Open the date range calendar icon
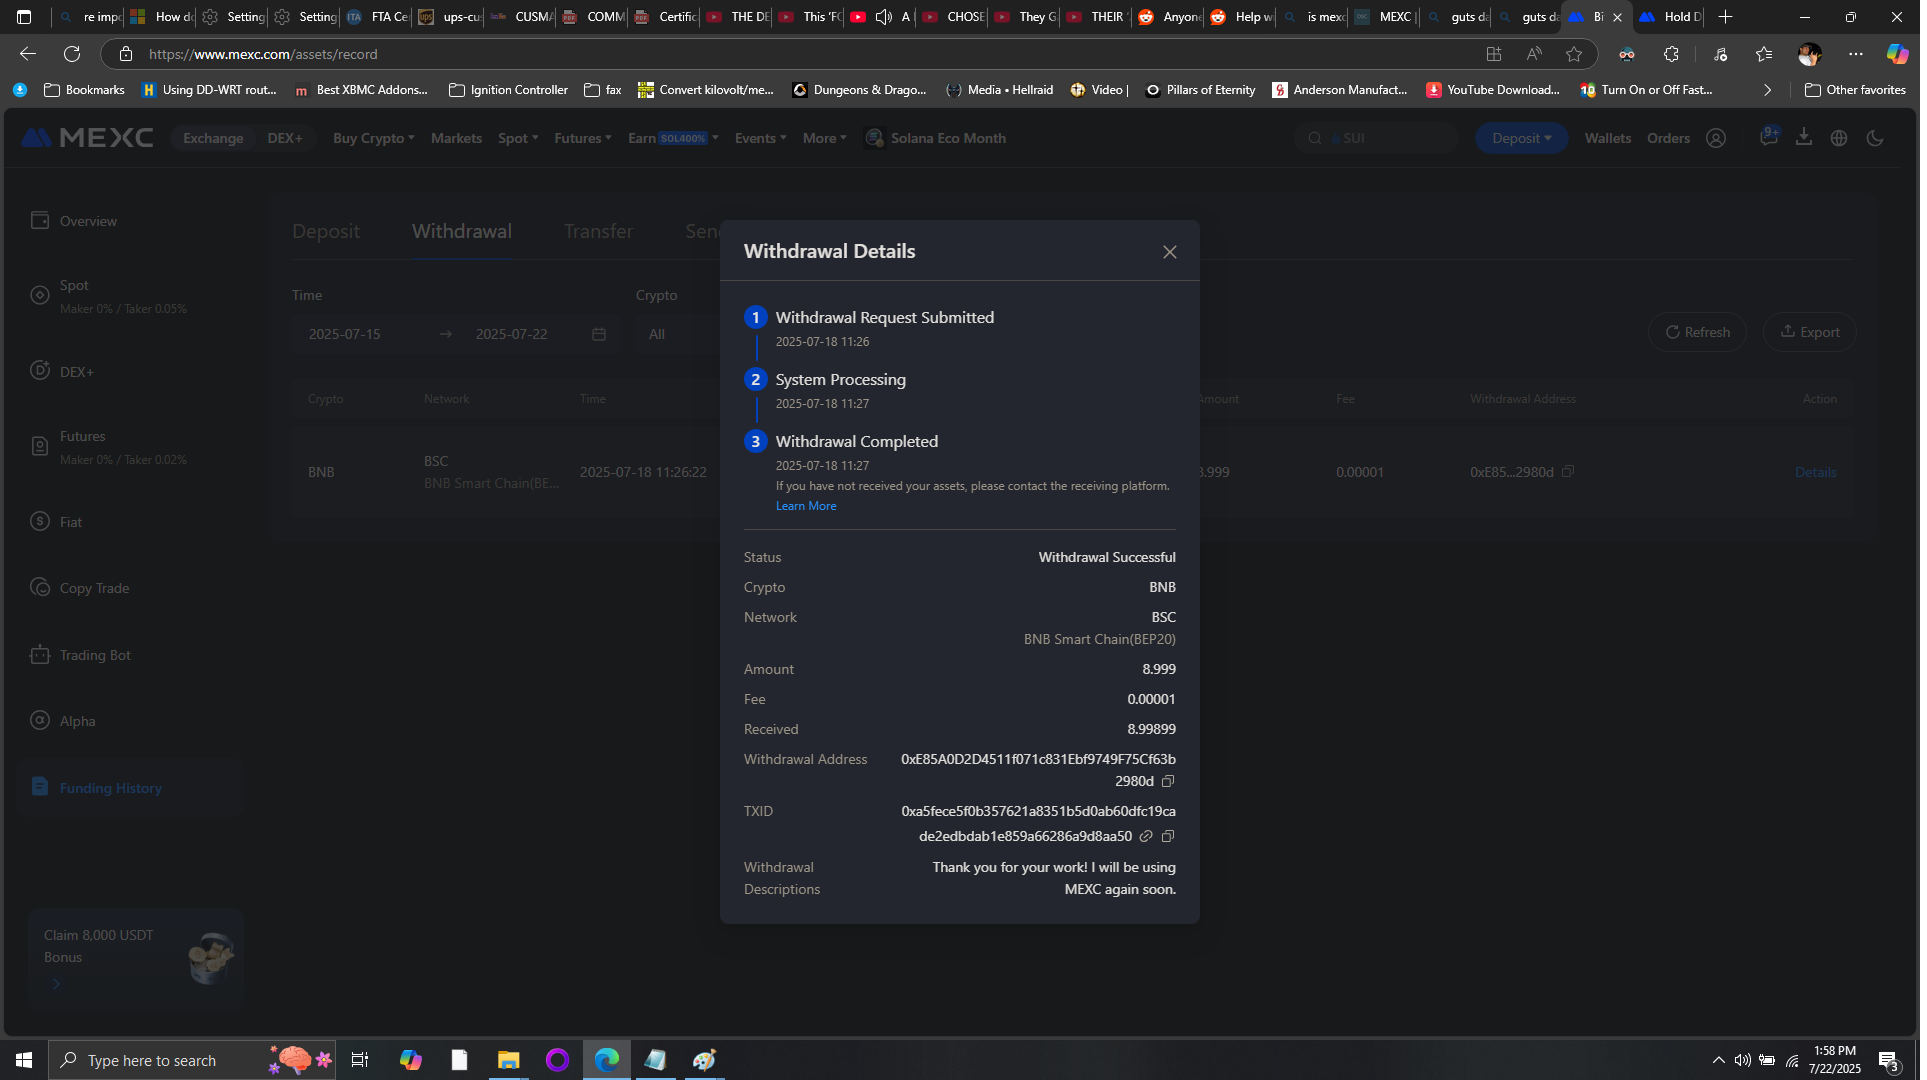The height and width of the screenshot is (1080, 1927). coord(599,334)
